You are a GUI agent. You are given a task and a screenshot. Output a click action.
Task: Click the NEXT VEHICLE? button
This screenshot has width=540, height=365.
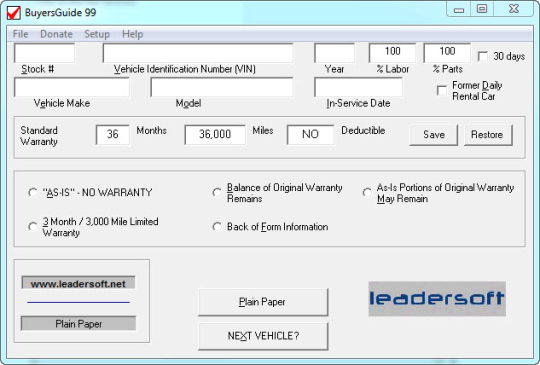263,336
